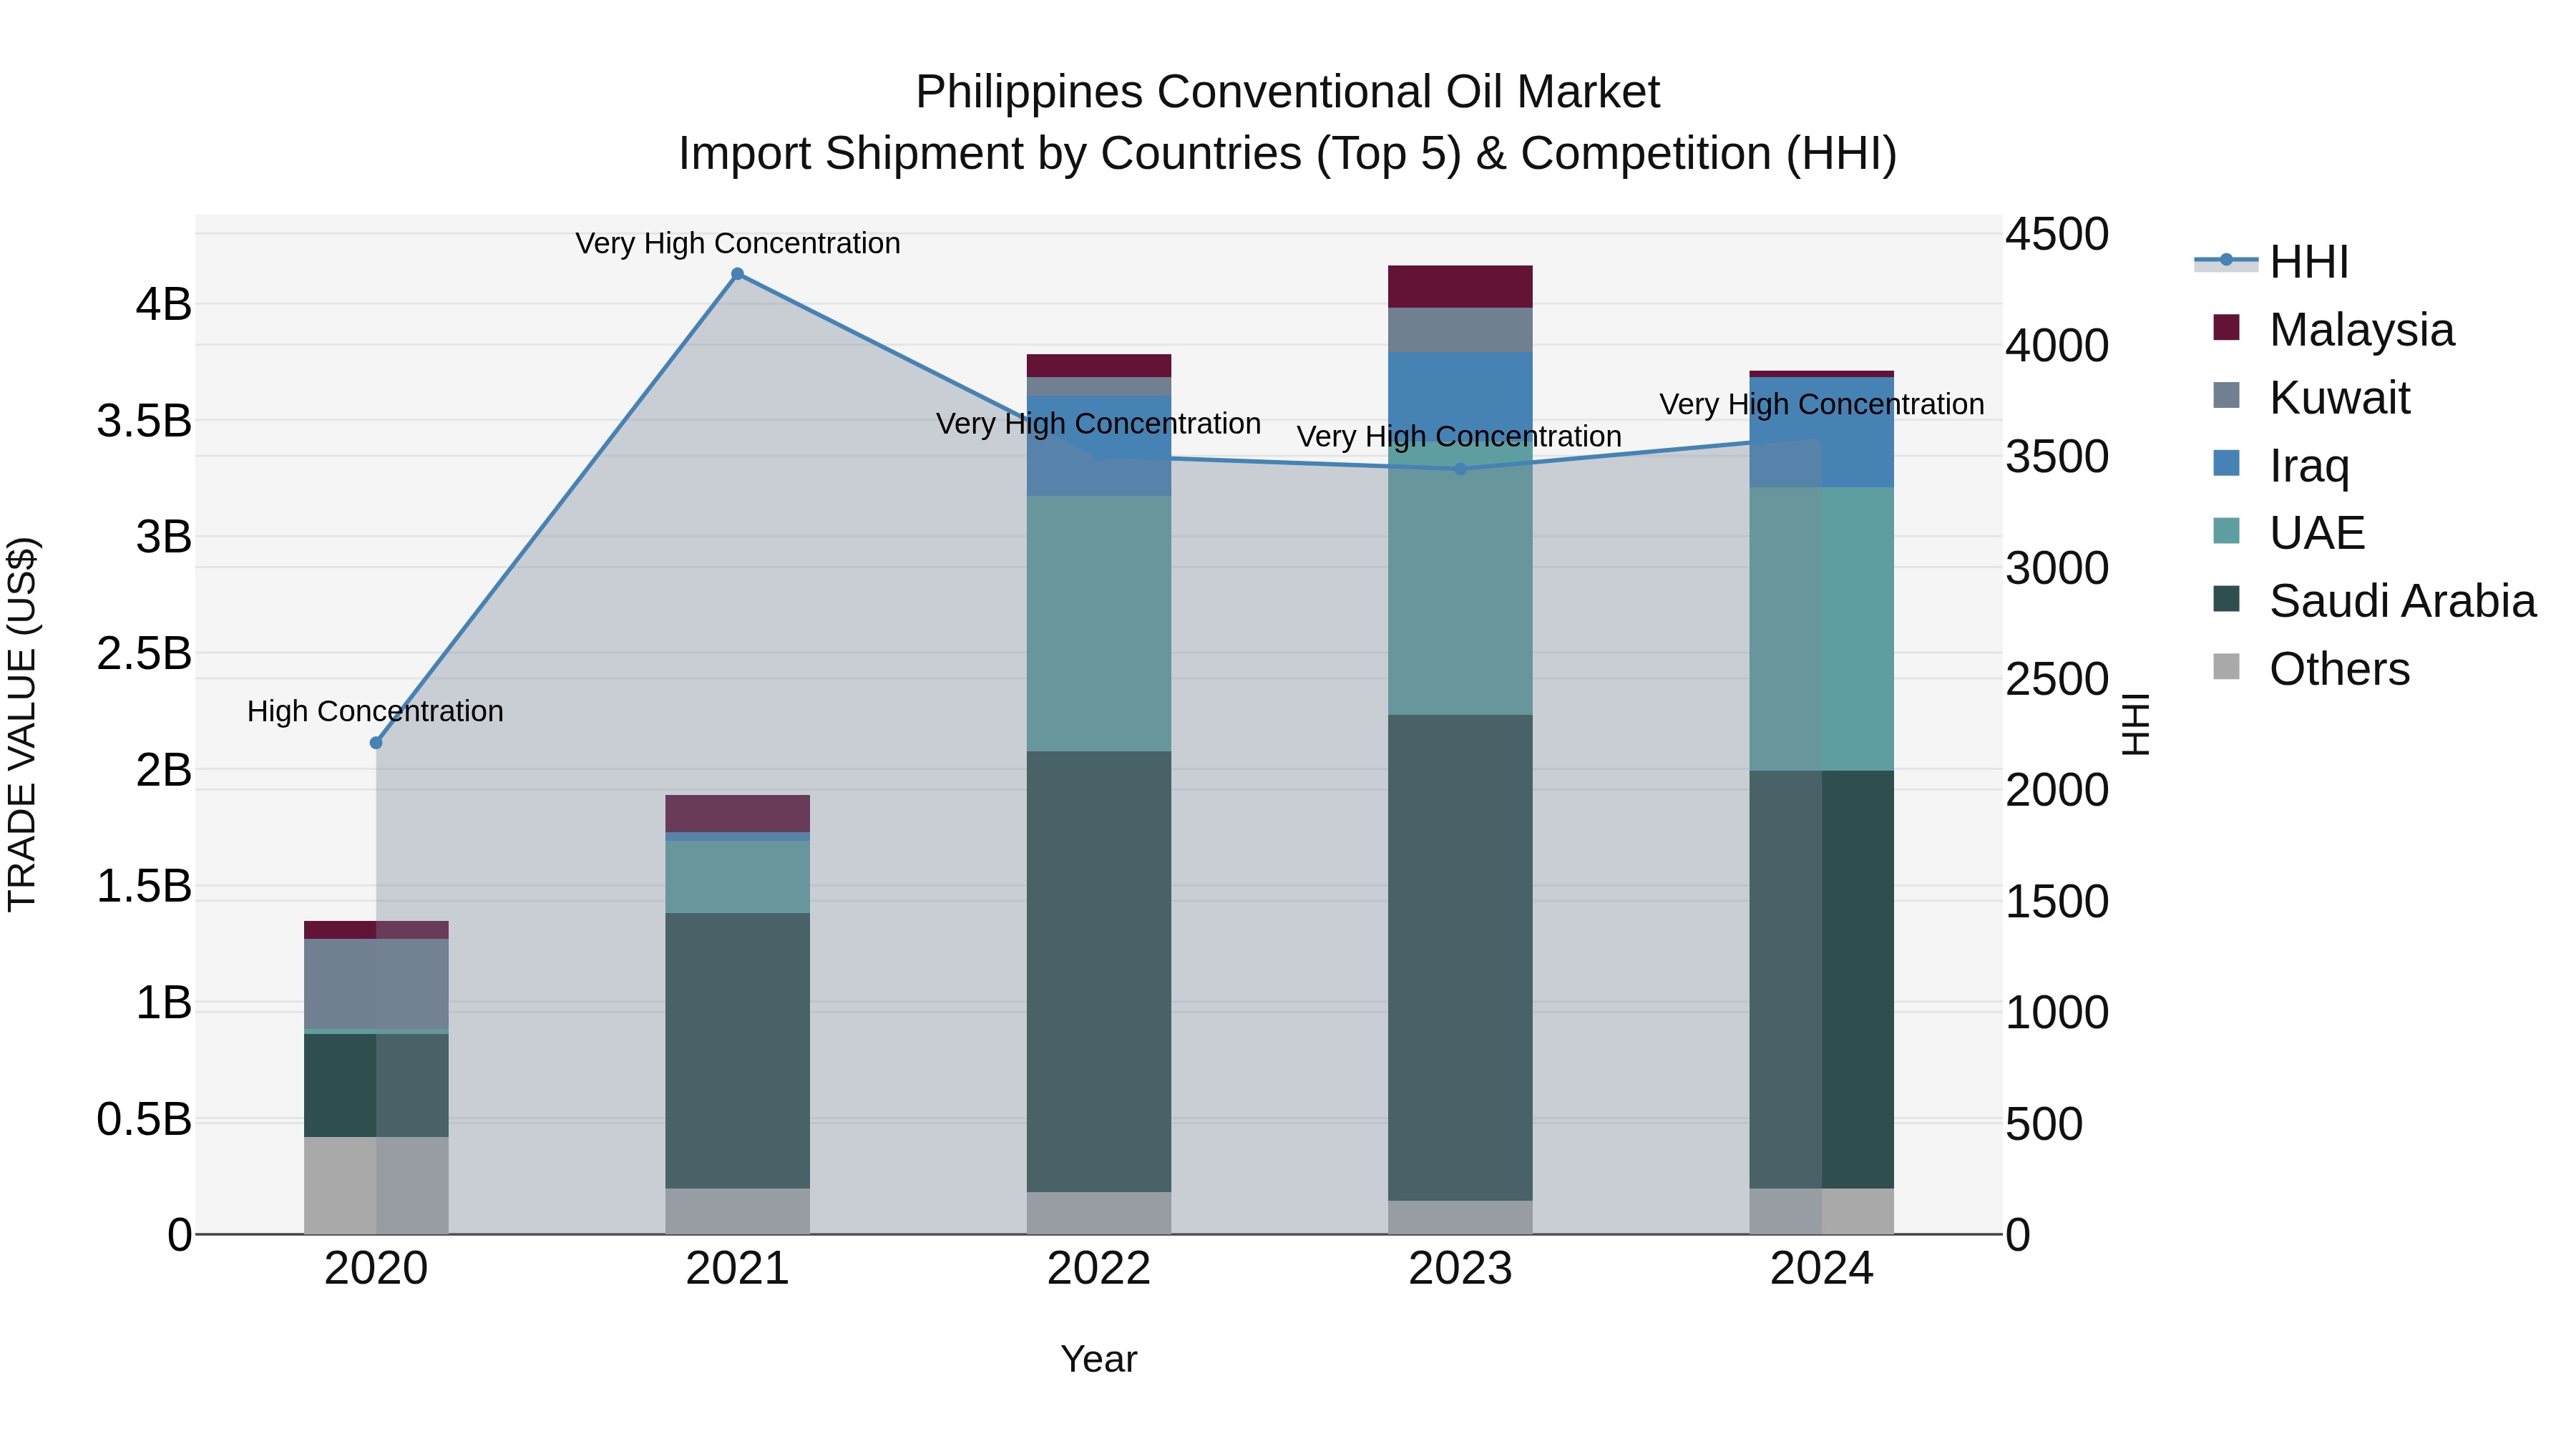Click the 4500 tick on right axis

[x=2057, y=234]
